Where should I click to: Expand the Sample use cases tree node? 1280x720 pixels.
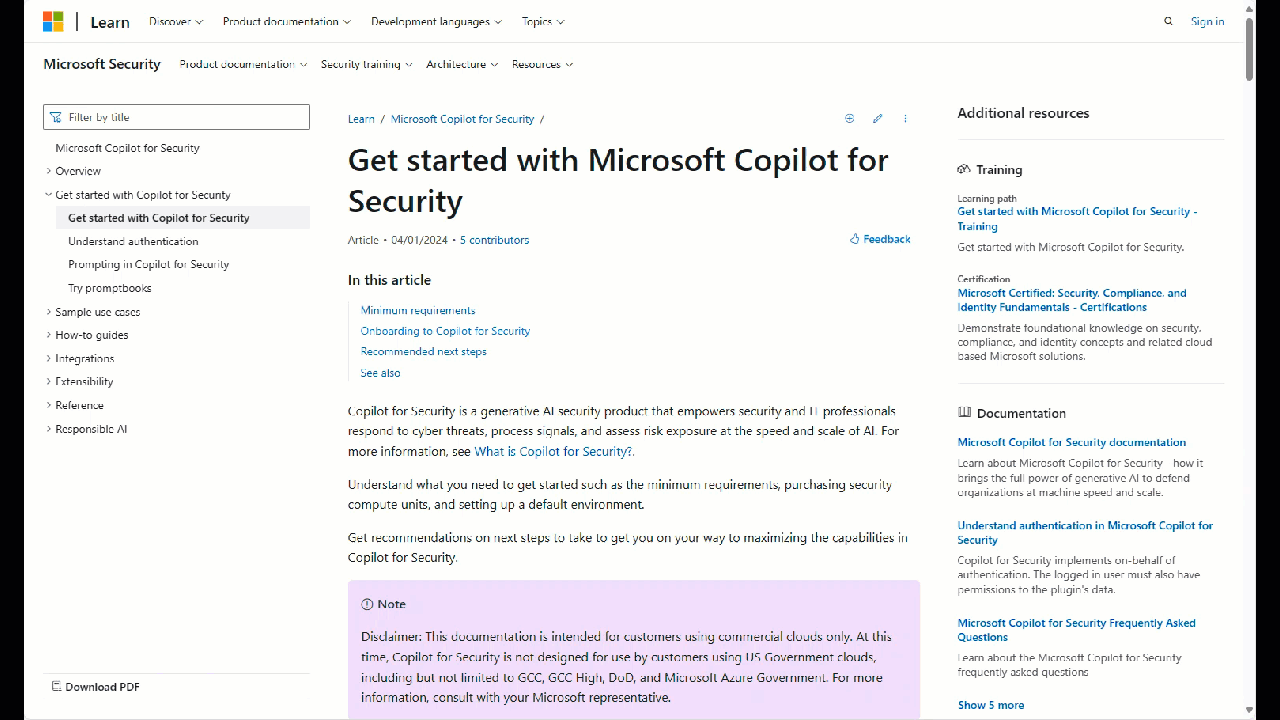[x=49, y=312]
